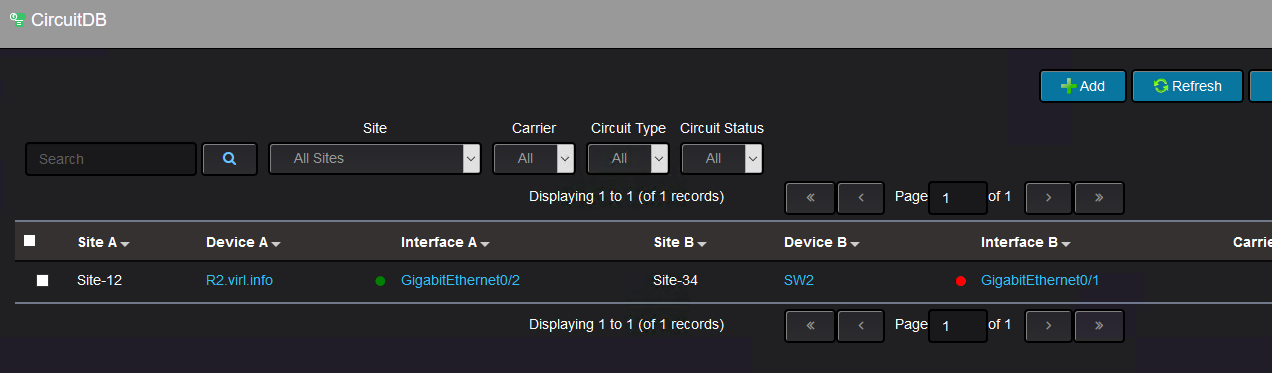This screenshot has height=373, width=1272.
Task: Click the CircuitDB title text
Action: [70, 20]
